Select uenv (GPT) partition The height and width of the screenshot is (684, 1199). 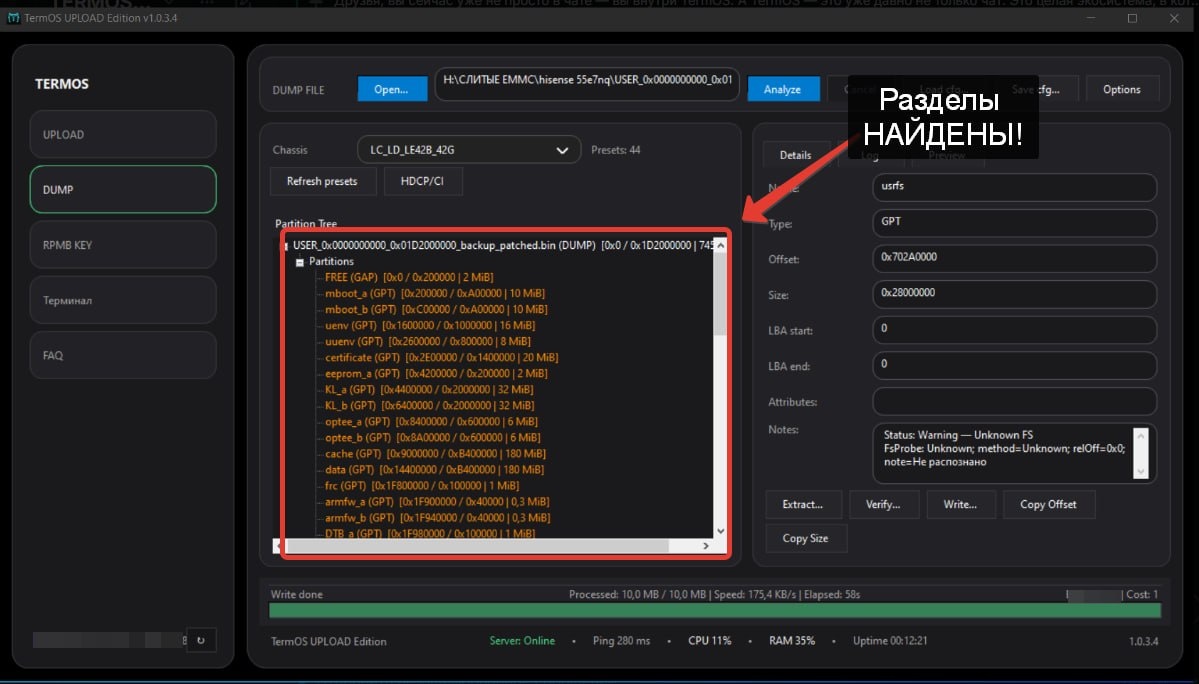pyautogui.click(x=430, y=326)
